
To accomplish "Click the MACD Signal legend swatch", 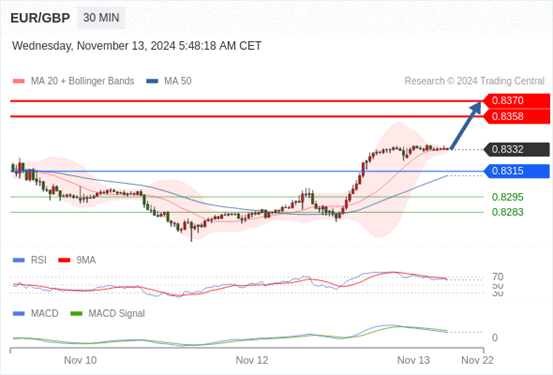I will click(76, 313).
